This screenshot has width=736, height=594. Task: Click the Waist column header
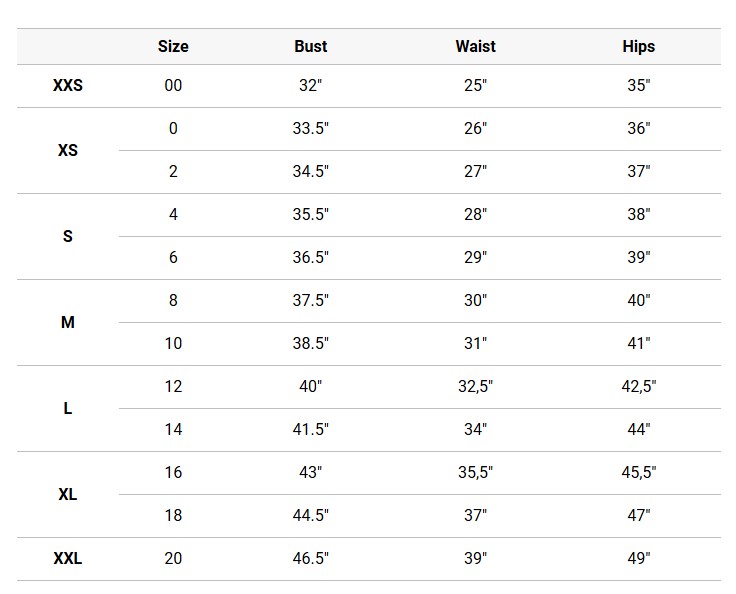(x=475, y=46)
